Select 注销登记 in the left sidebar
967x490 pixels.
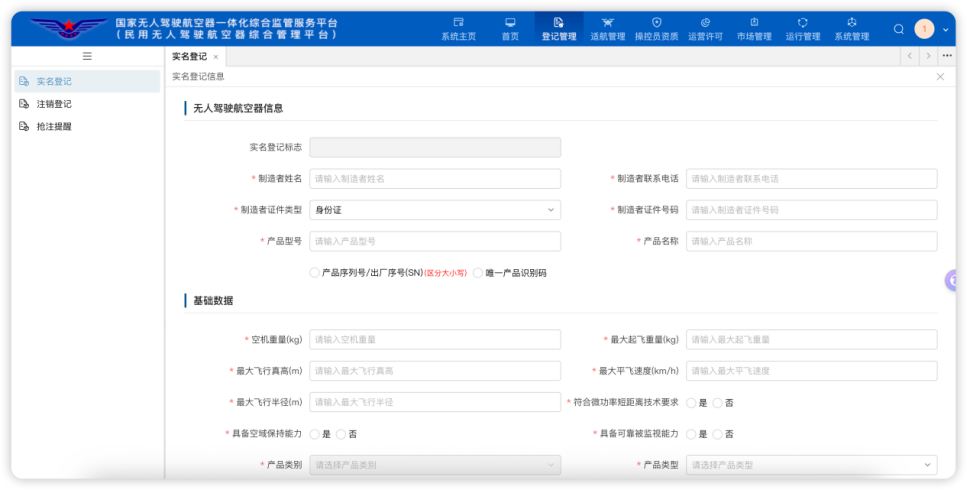click(54, 104)
